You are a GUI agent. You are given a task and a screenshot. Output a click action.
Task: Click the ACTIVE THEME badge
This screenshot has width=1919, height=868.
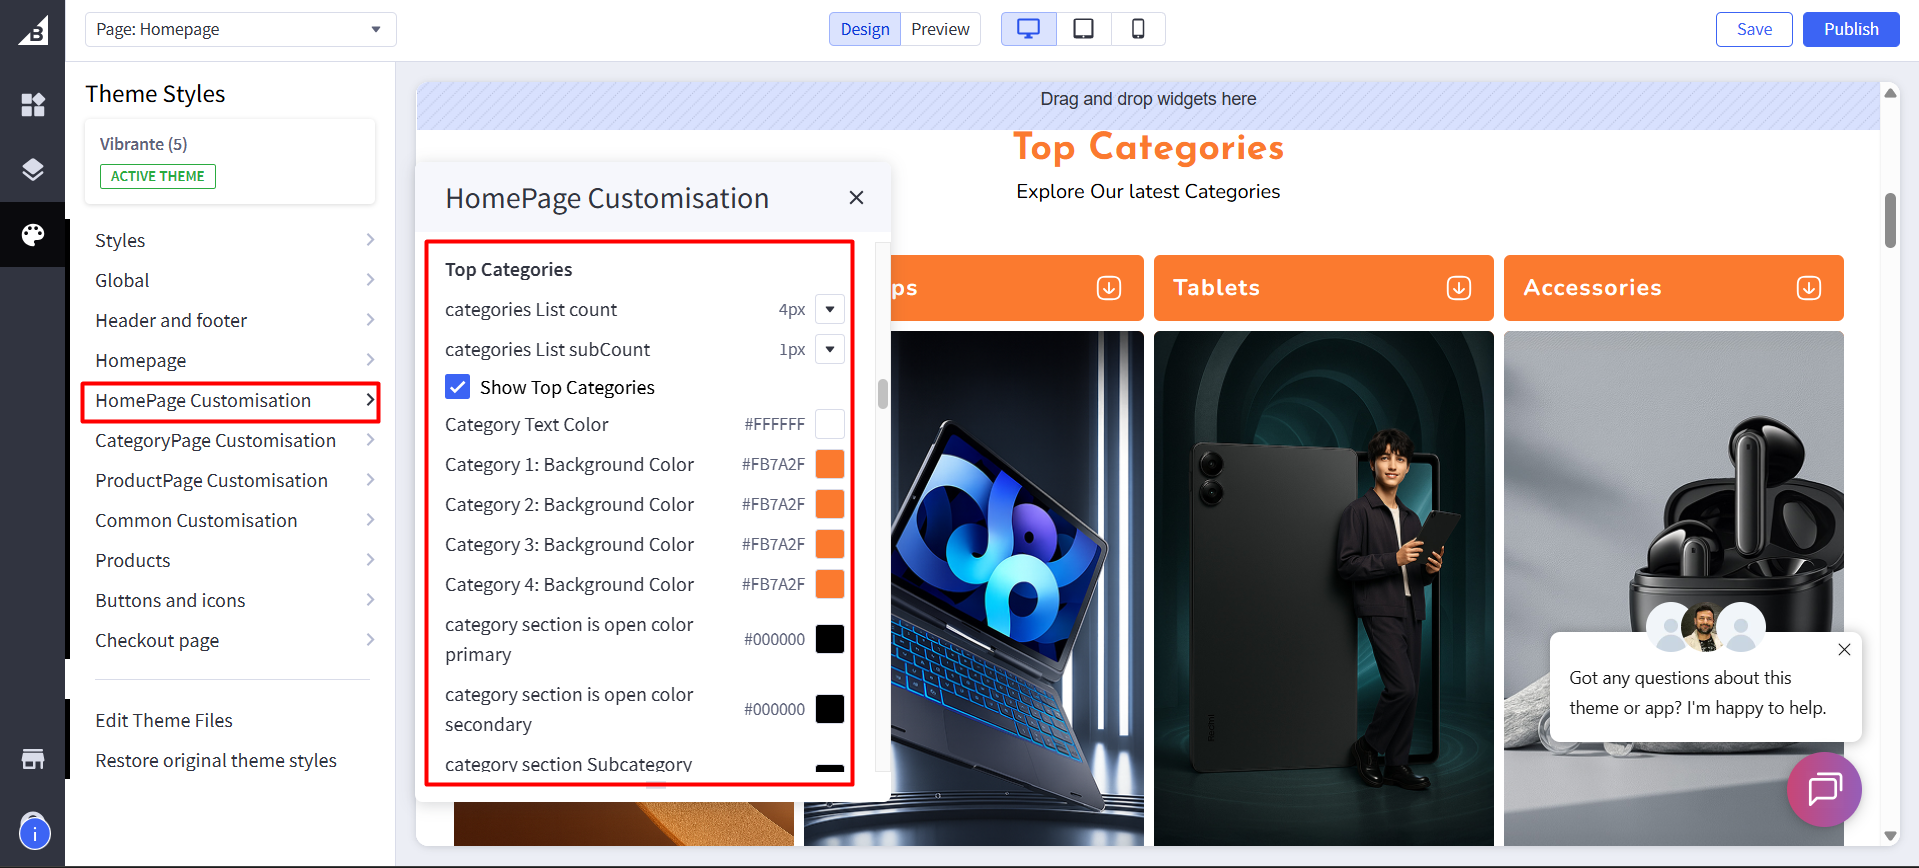tap(157, 176)
